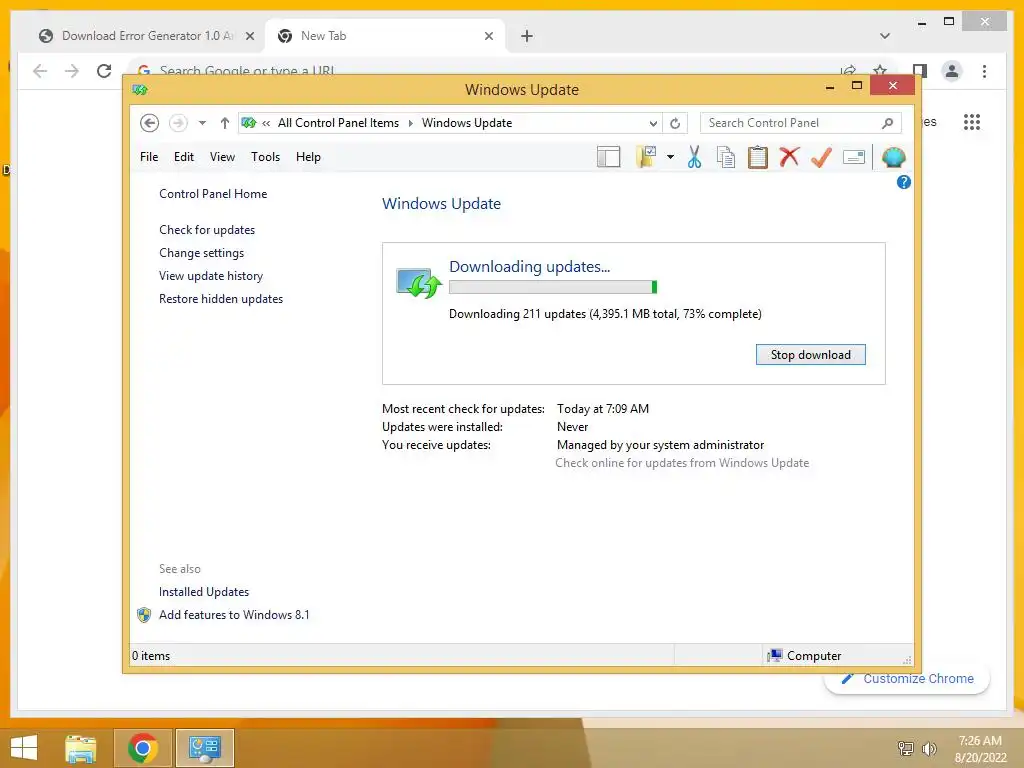Click the download progress bar
The image size is (1024, 768).
click(553, 287)
